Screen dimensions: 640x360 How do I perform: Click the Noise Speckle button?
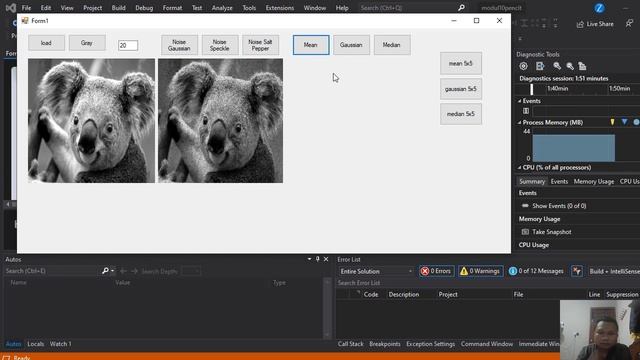[220, 45]
